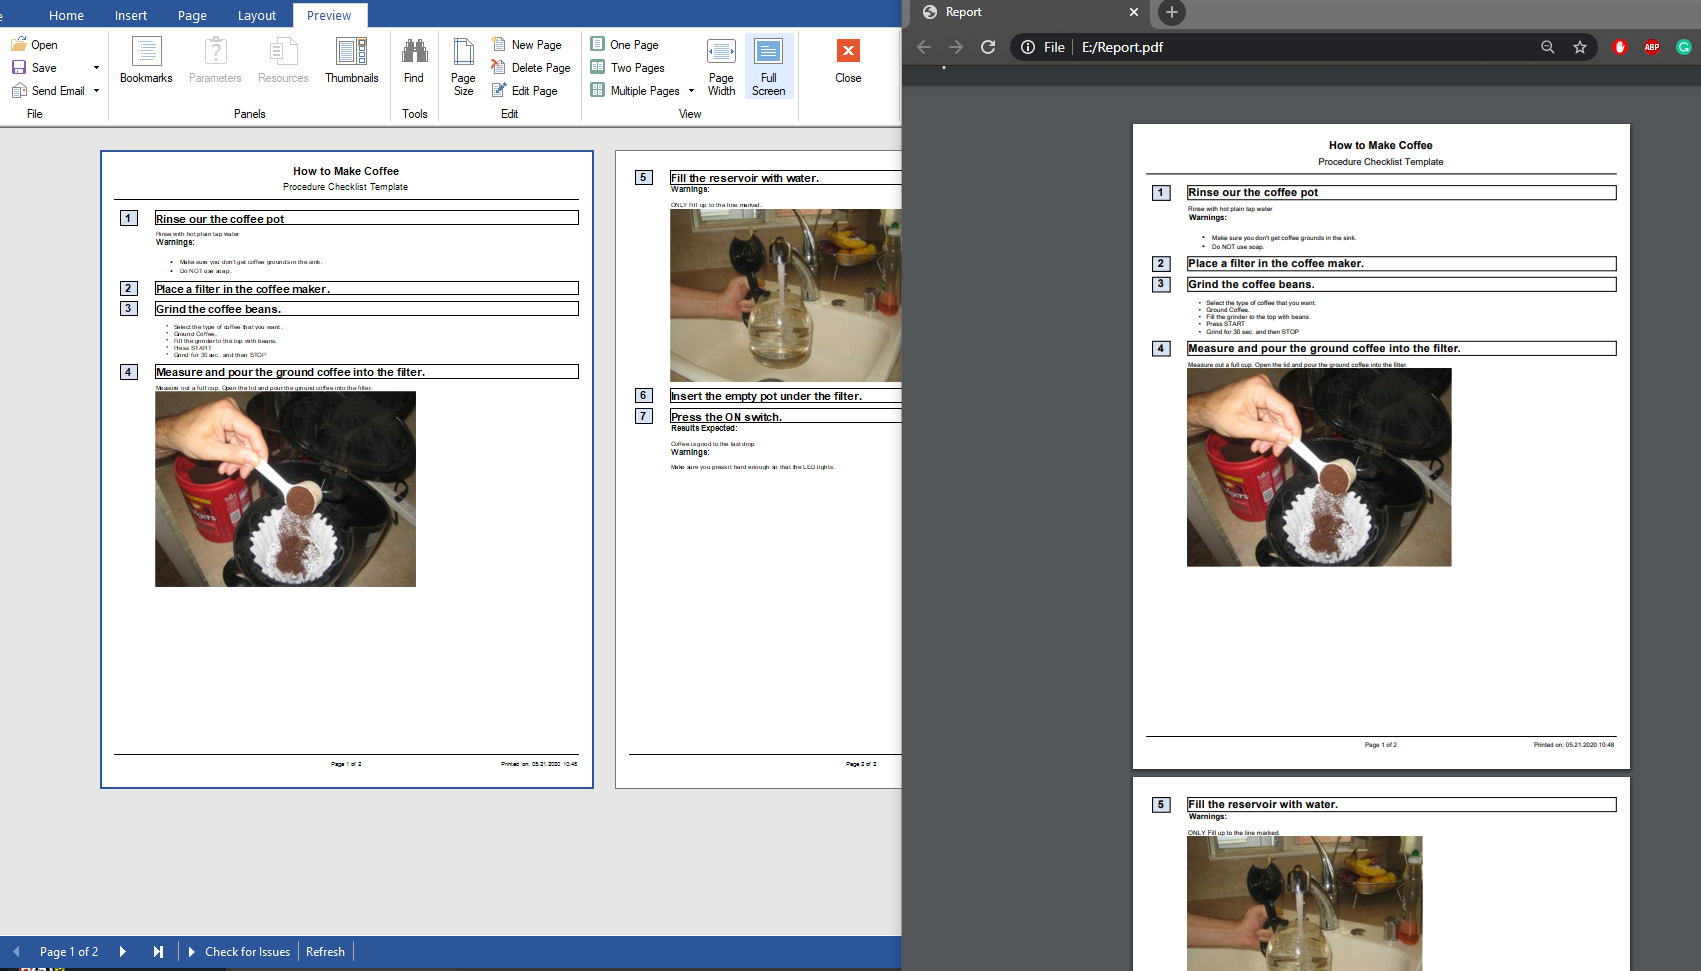This screenshot has width=1701, height=971.
Task: Switch to the Layout ribbon tab
Action: [x=257, y=15]
